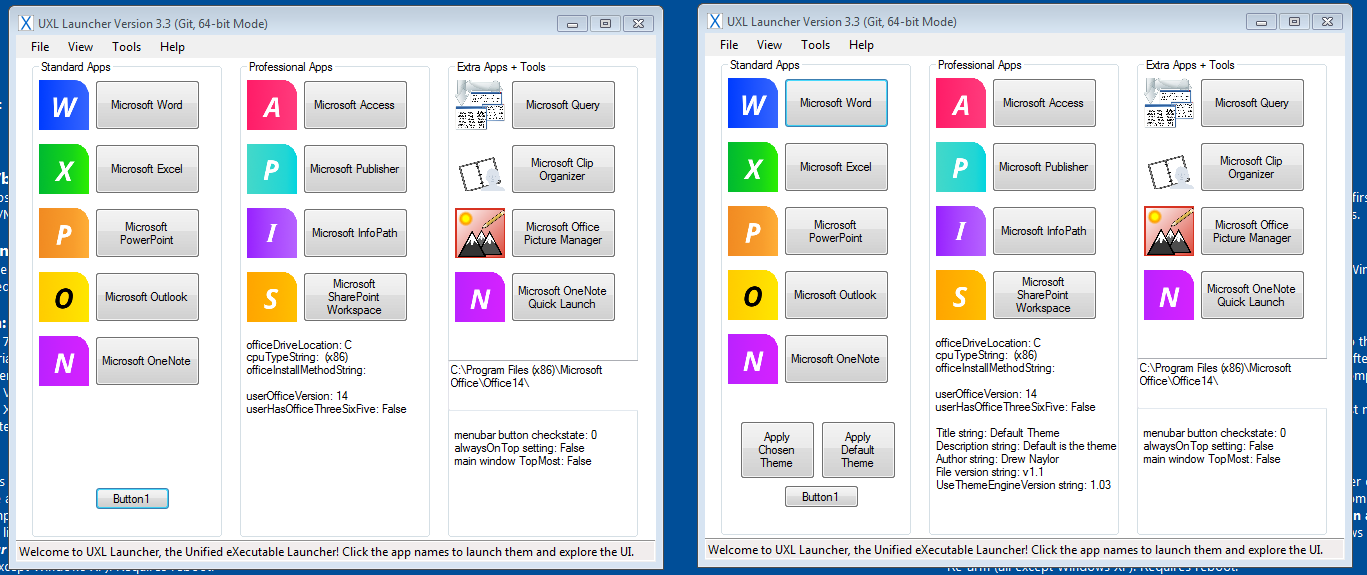Click the yellow Outlook icon in left window

[x=64, y=297]
